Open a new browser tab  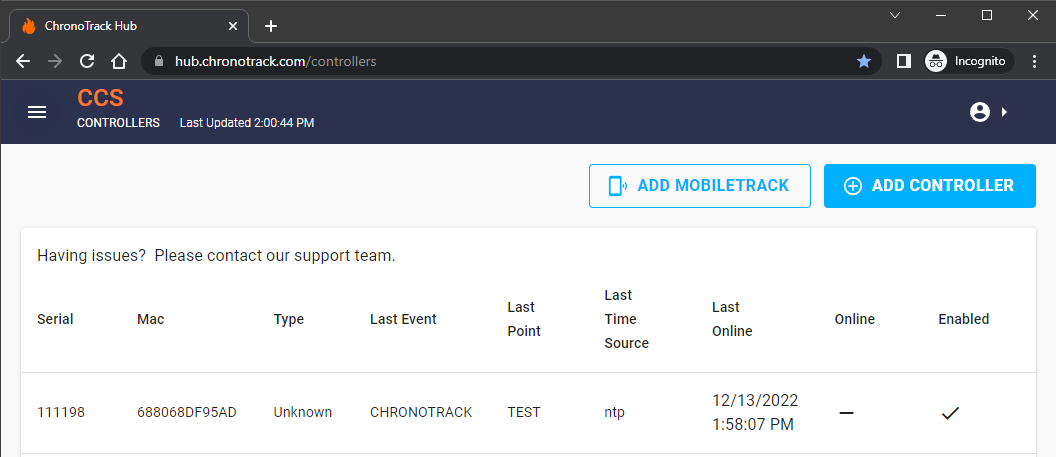(x=271, y=26)
